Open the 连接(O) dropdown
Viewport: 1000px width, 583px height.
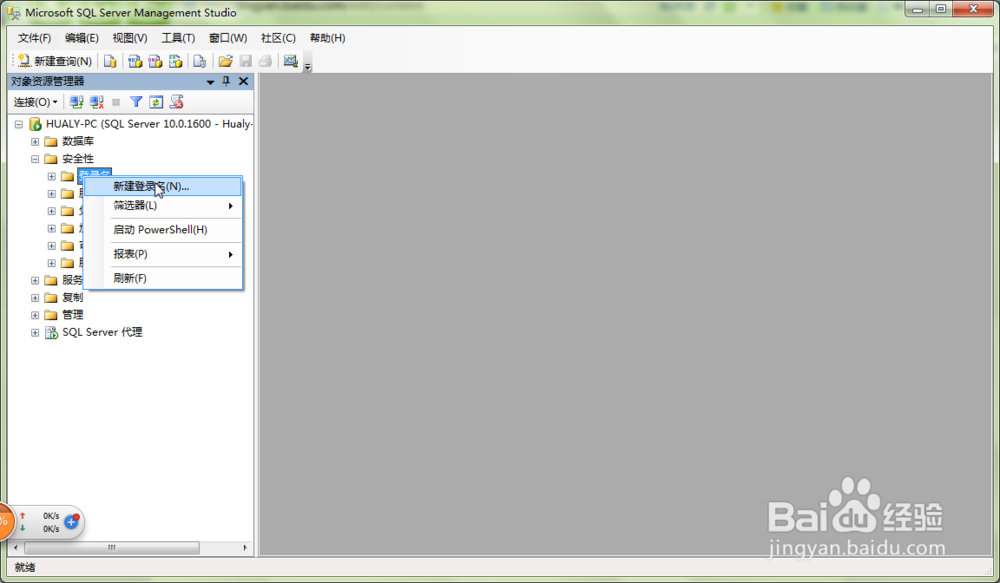pos(33,101)
